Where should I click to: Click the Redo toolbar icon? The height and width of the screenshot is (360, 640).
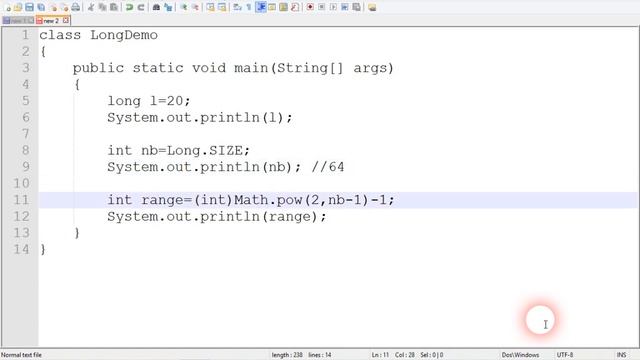(x=141, y=7)
